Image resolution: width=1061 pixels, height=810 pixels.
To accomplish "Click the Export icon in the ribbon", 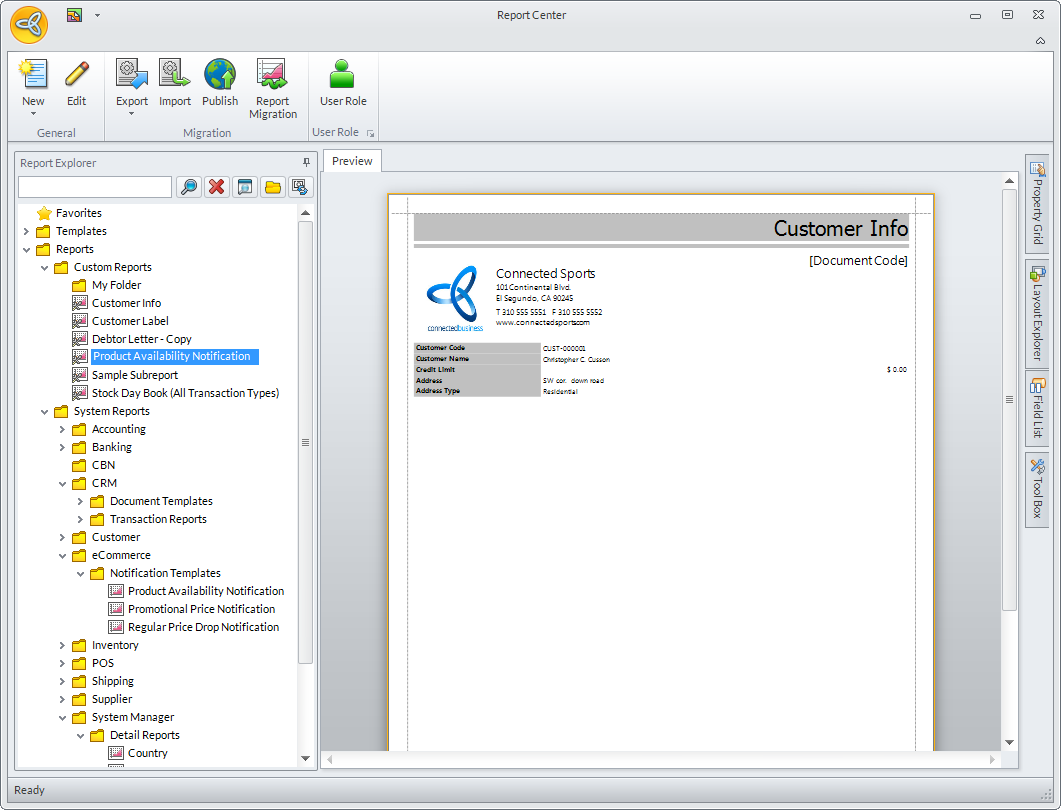I will pos(131,75).
